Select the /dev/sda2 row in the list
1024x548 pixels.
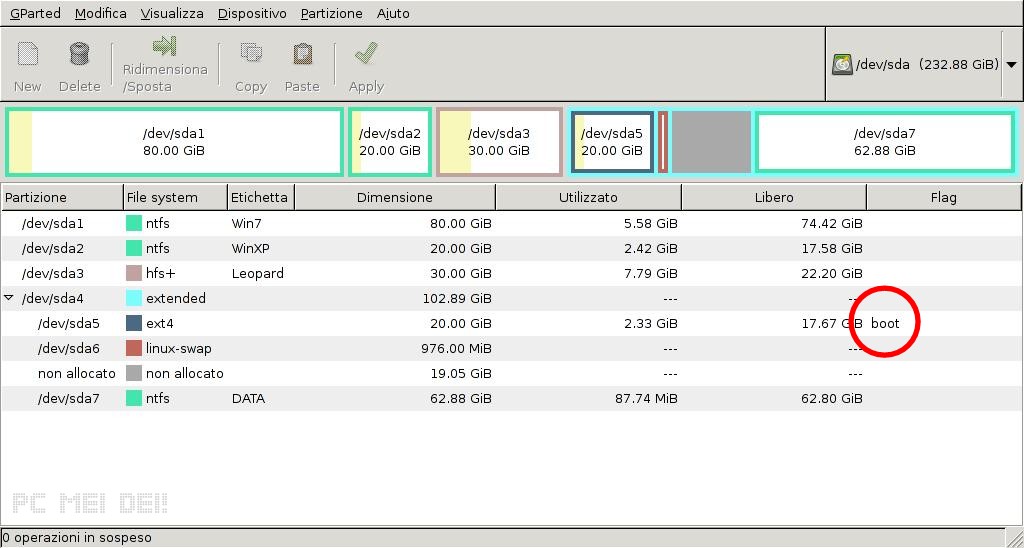(x=511, y=248)
